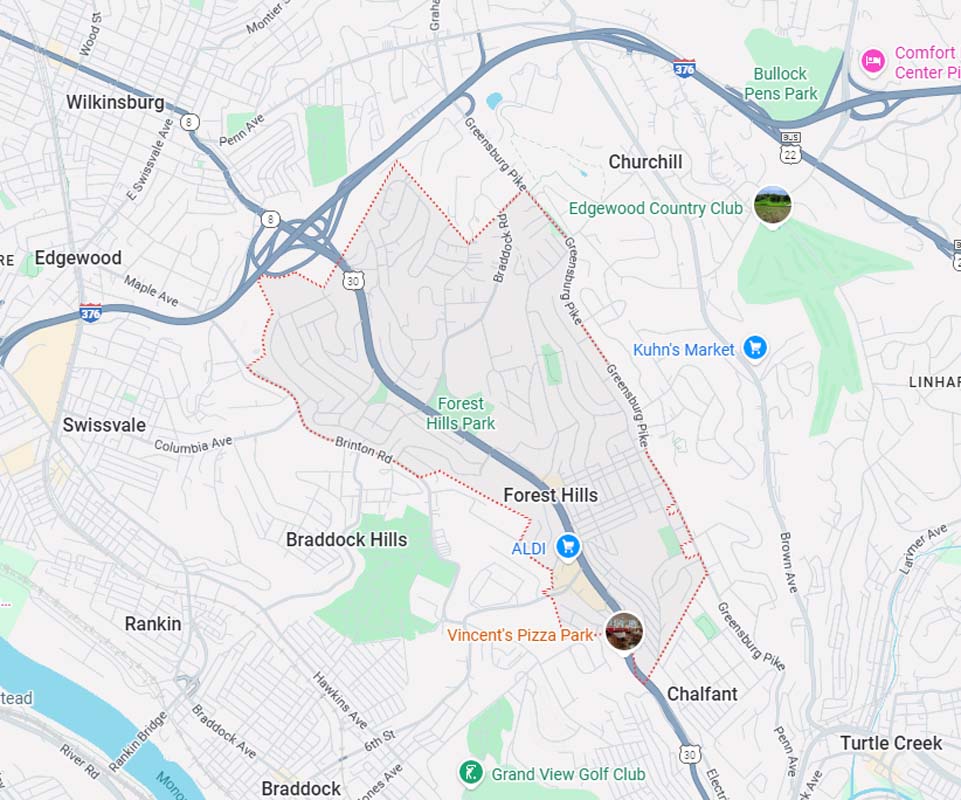Click the Bullock Pens Park label
961x800 pixels.
pyautogui.click(x=781, y=83)
